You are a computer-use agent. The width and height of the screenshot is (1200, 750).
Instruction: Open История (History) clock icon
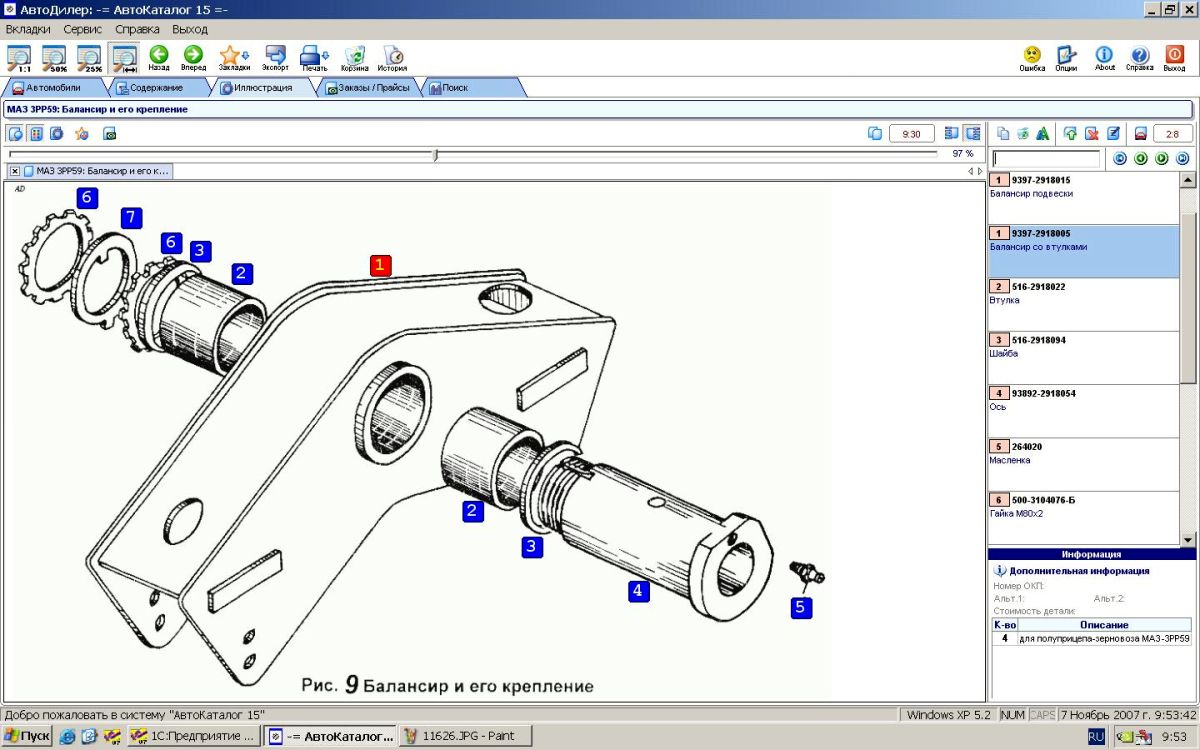tap(392, 57)
